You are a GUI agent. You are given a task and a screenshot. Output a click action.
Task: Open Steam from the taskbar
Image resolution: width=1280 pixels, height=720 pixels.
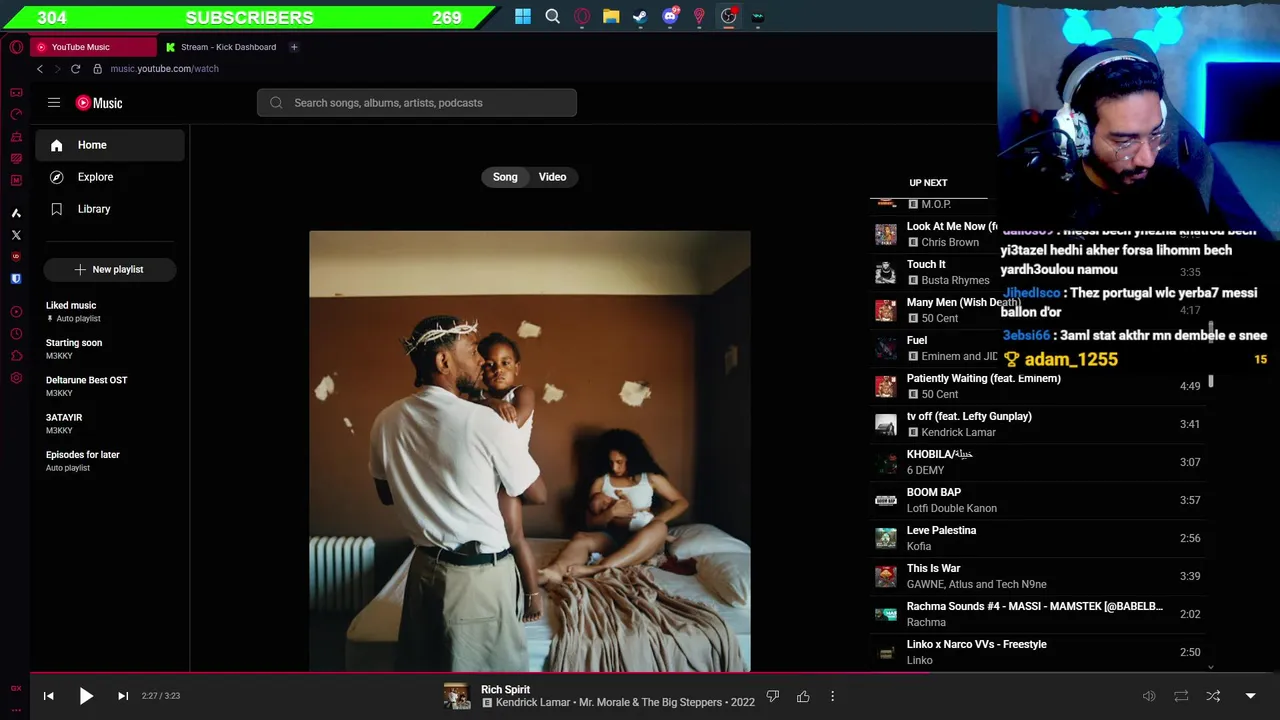(x=640, y=17)
